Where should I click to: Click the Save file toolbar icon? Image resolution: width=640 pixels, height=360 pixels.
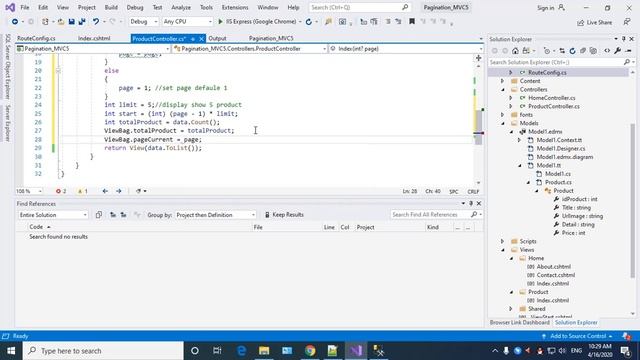[x=71, y=22]
